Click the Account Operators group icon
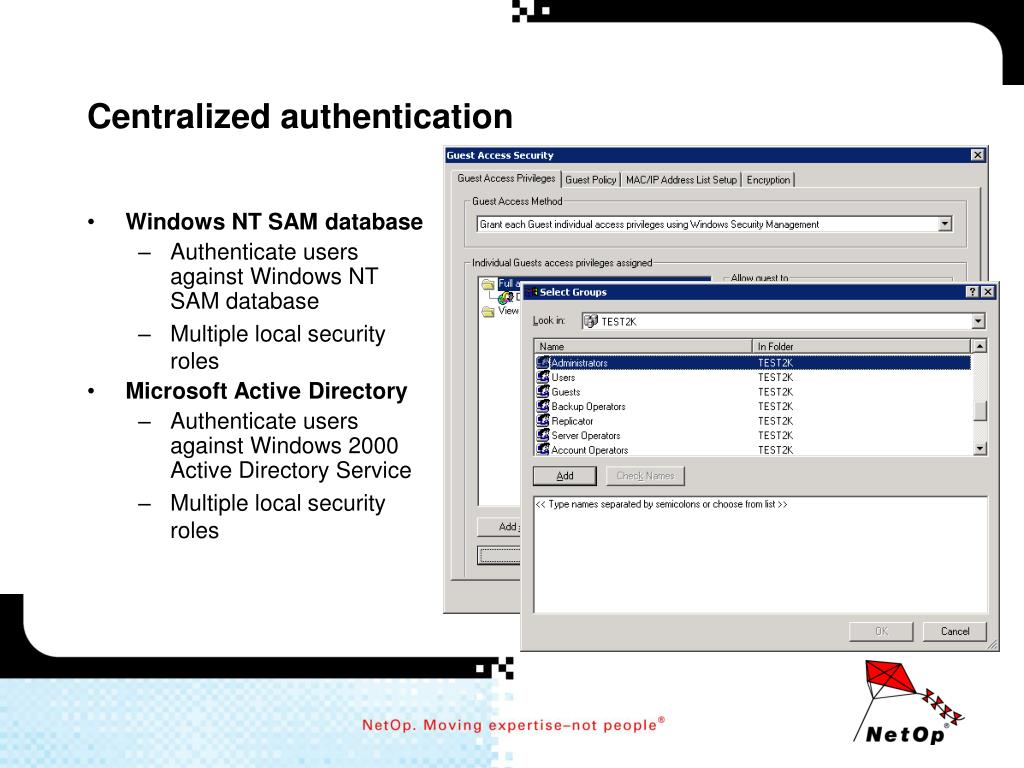The height and width of the screenshot is (768, 1024). [543, 449]
